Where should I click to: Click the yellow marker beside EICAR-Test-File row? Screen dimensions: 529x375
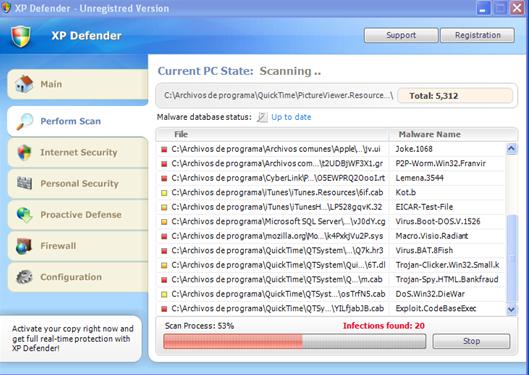coord(164,207)
